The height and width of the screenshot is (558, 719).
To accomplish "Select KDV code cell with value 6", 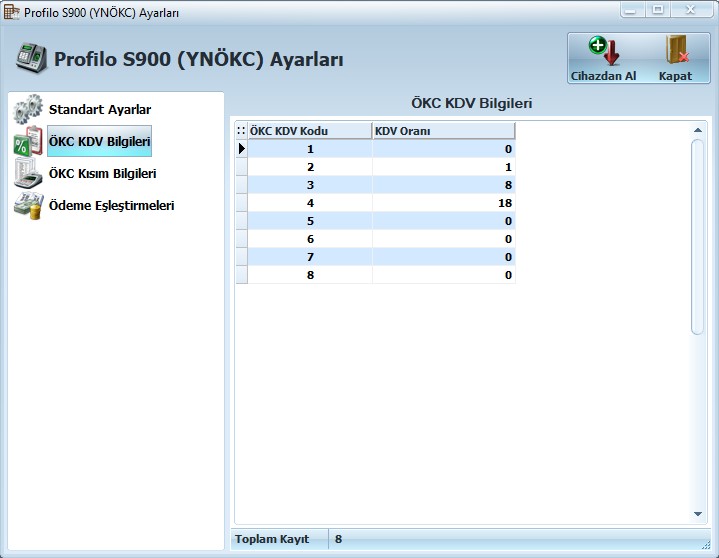I will (310, 239).
